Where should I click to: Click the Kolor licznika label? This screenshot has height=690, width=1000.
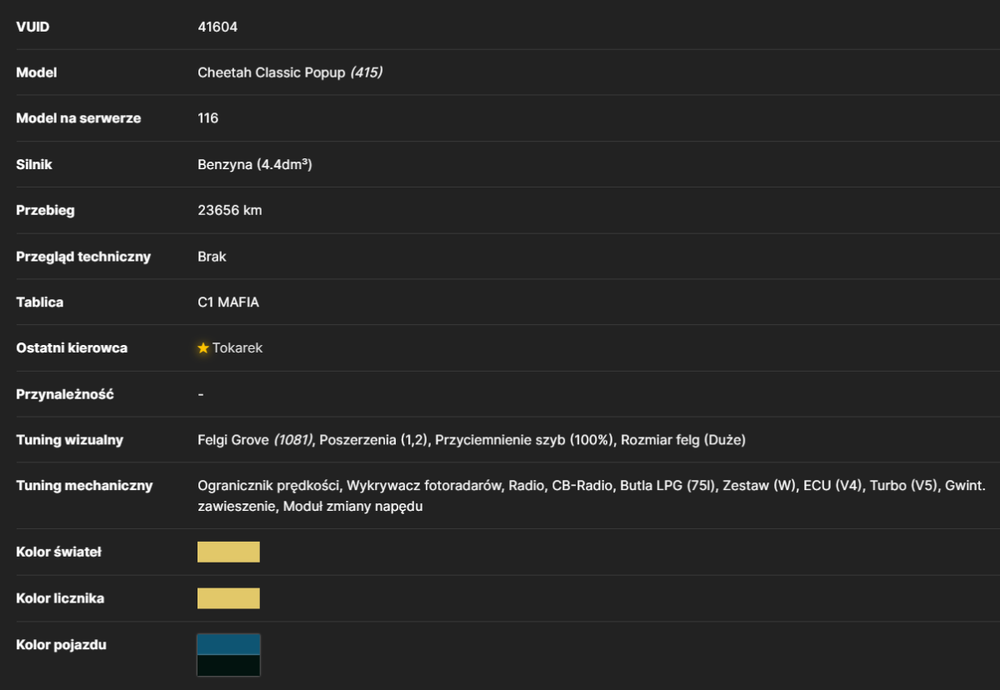pyautogui.click(x=60, y=598)
